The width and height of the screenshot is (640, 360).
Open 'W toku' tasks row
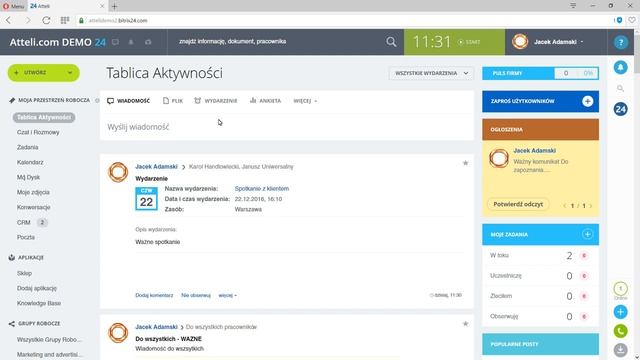click(540, 256)
